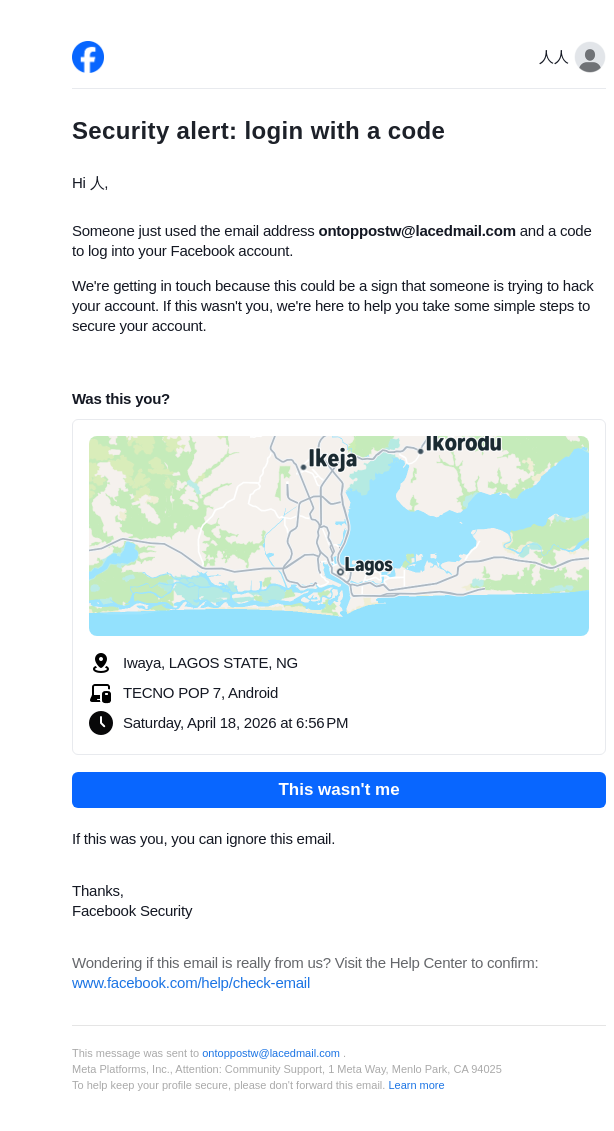Open the profile avatar picture
This screenshot has height=1131, width=614.
point(590,57)
